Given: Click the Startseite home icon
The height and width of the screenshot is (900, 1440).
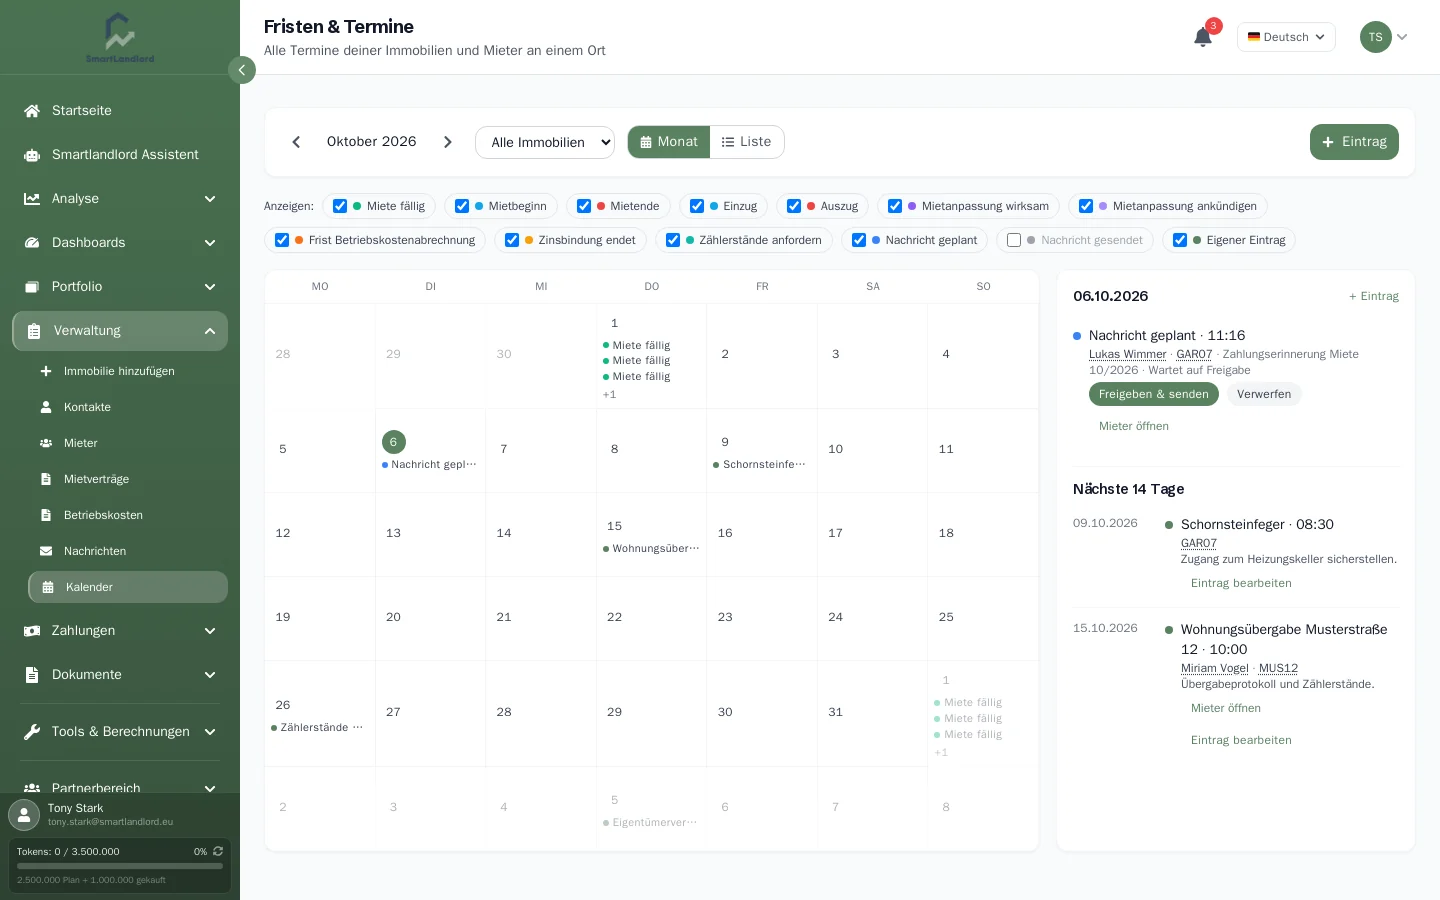Looking at the screenshot, I should 32,111.
